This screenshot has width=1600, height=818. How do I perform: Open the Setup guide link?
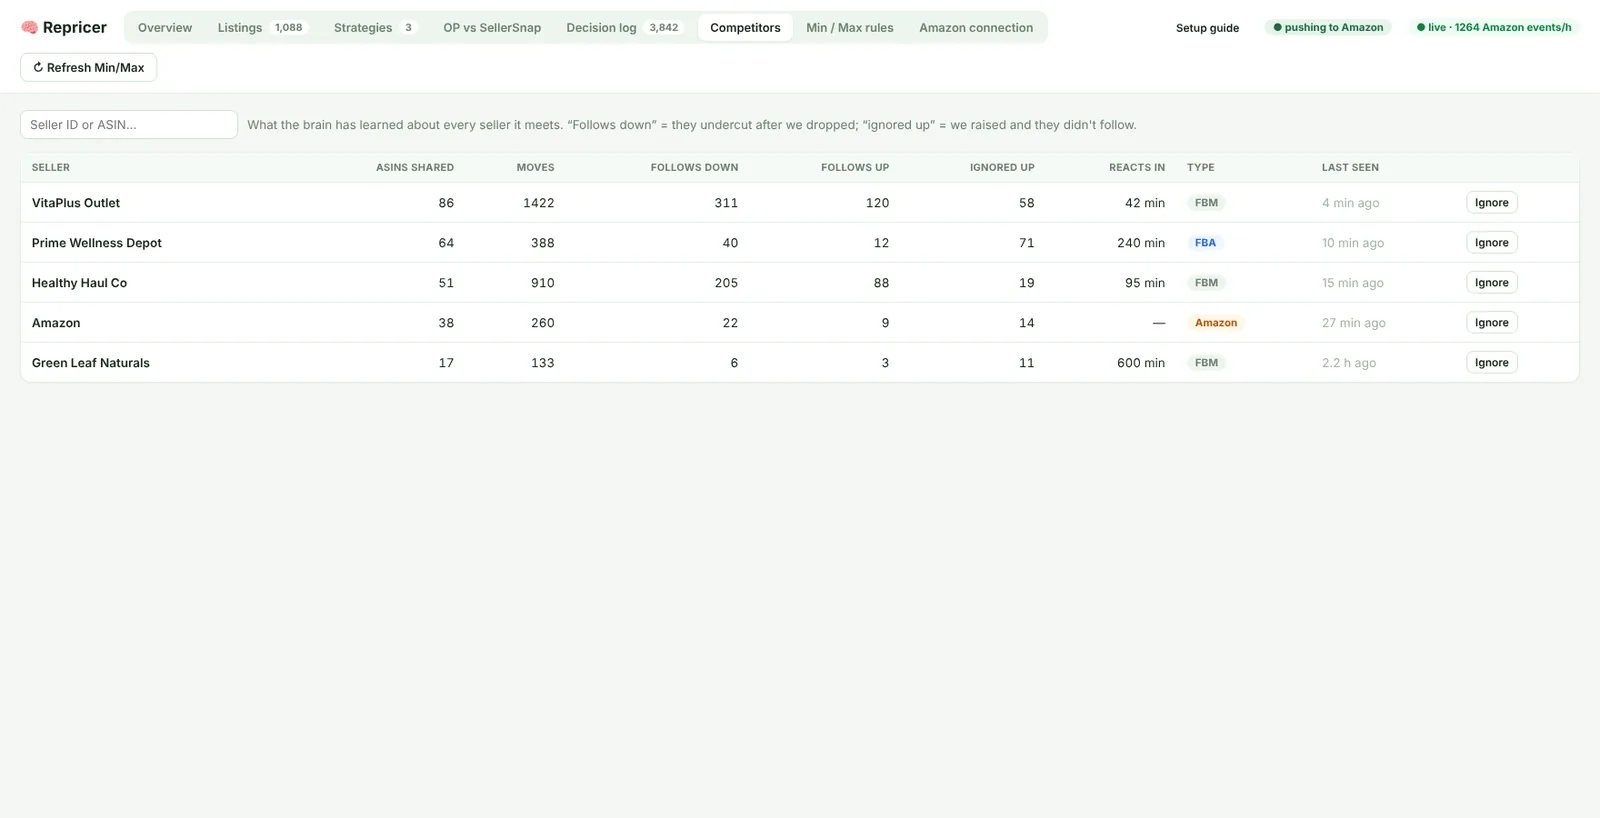(1207, 28)
